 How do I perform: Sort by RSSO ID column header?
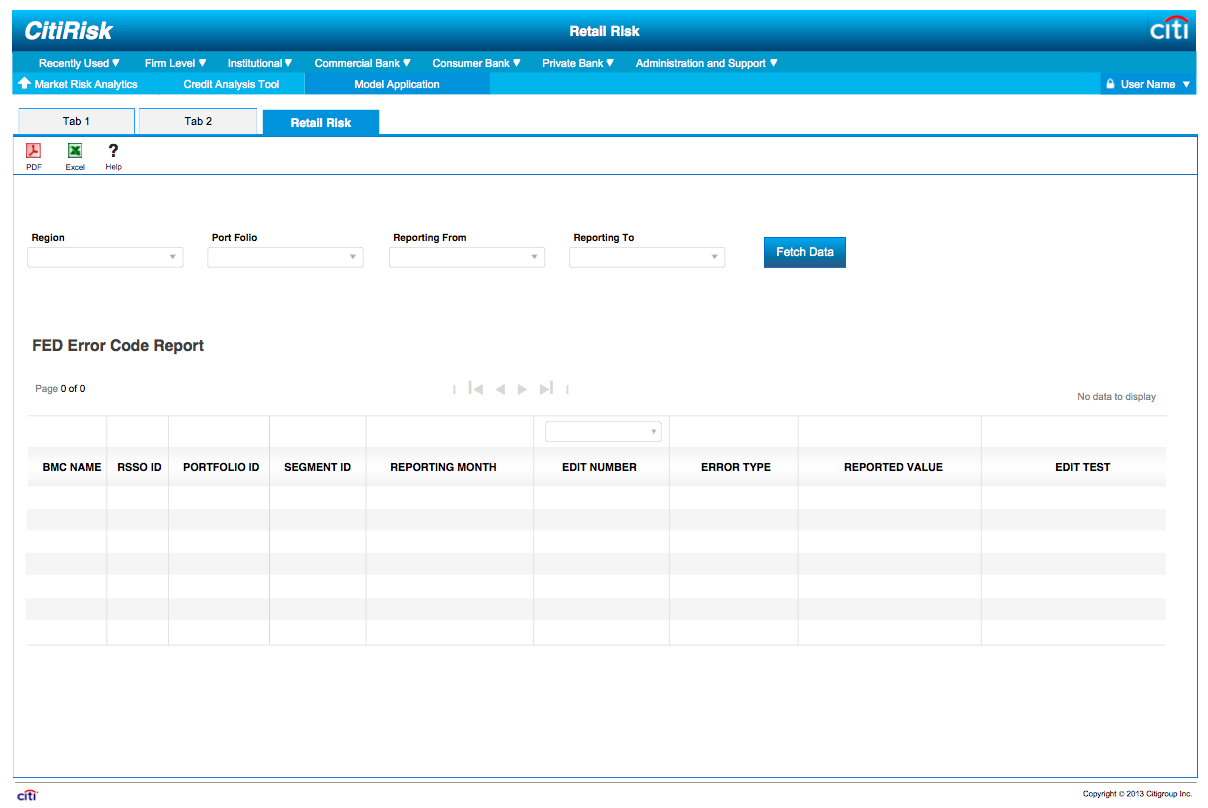[x=139, y=467]
